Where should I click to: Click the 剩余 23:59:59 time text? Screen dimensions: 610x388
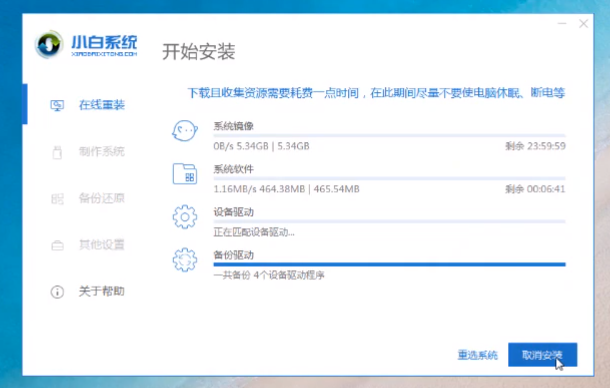click(x=535, y=146)
